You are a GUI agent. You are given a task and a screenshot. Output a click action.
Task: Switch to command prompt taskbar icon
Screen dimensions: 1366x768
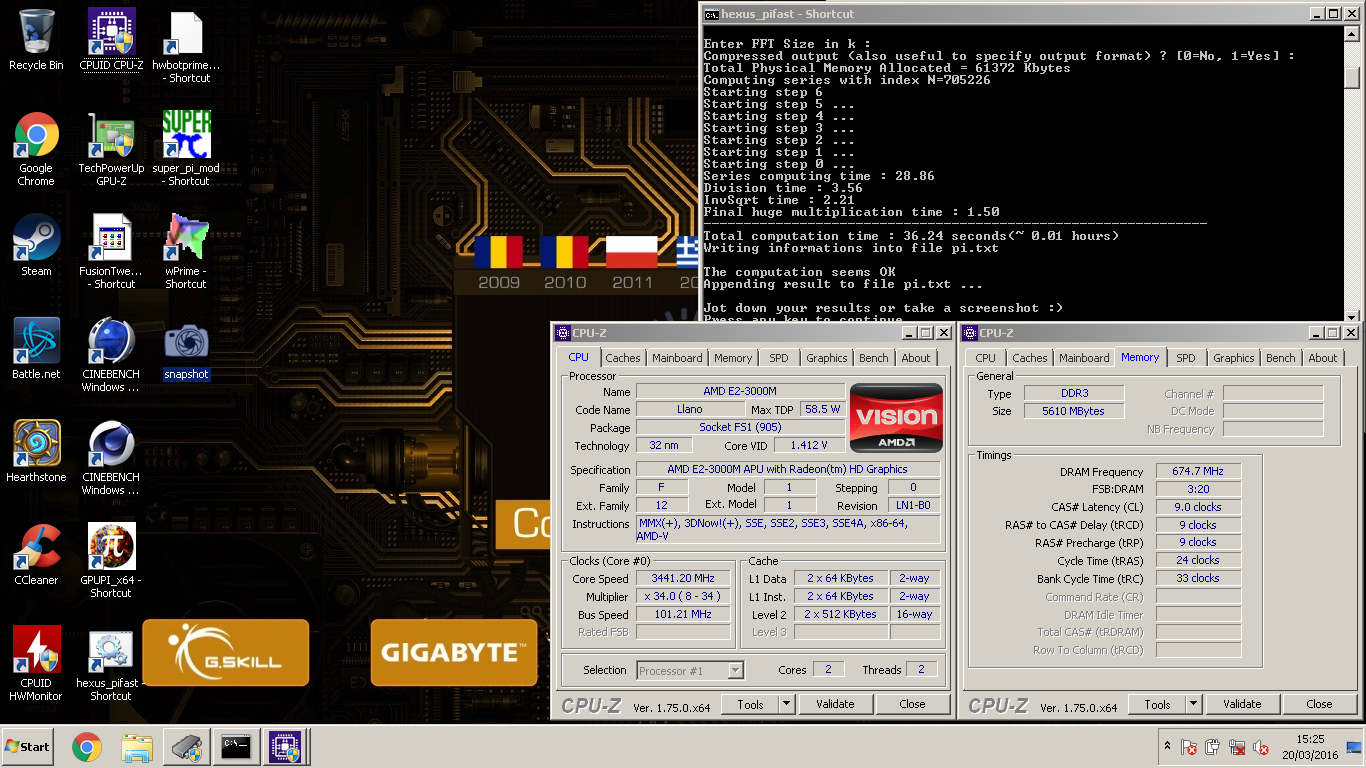[236, 746]
